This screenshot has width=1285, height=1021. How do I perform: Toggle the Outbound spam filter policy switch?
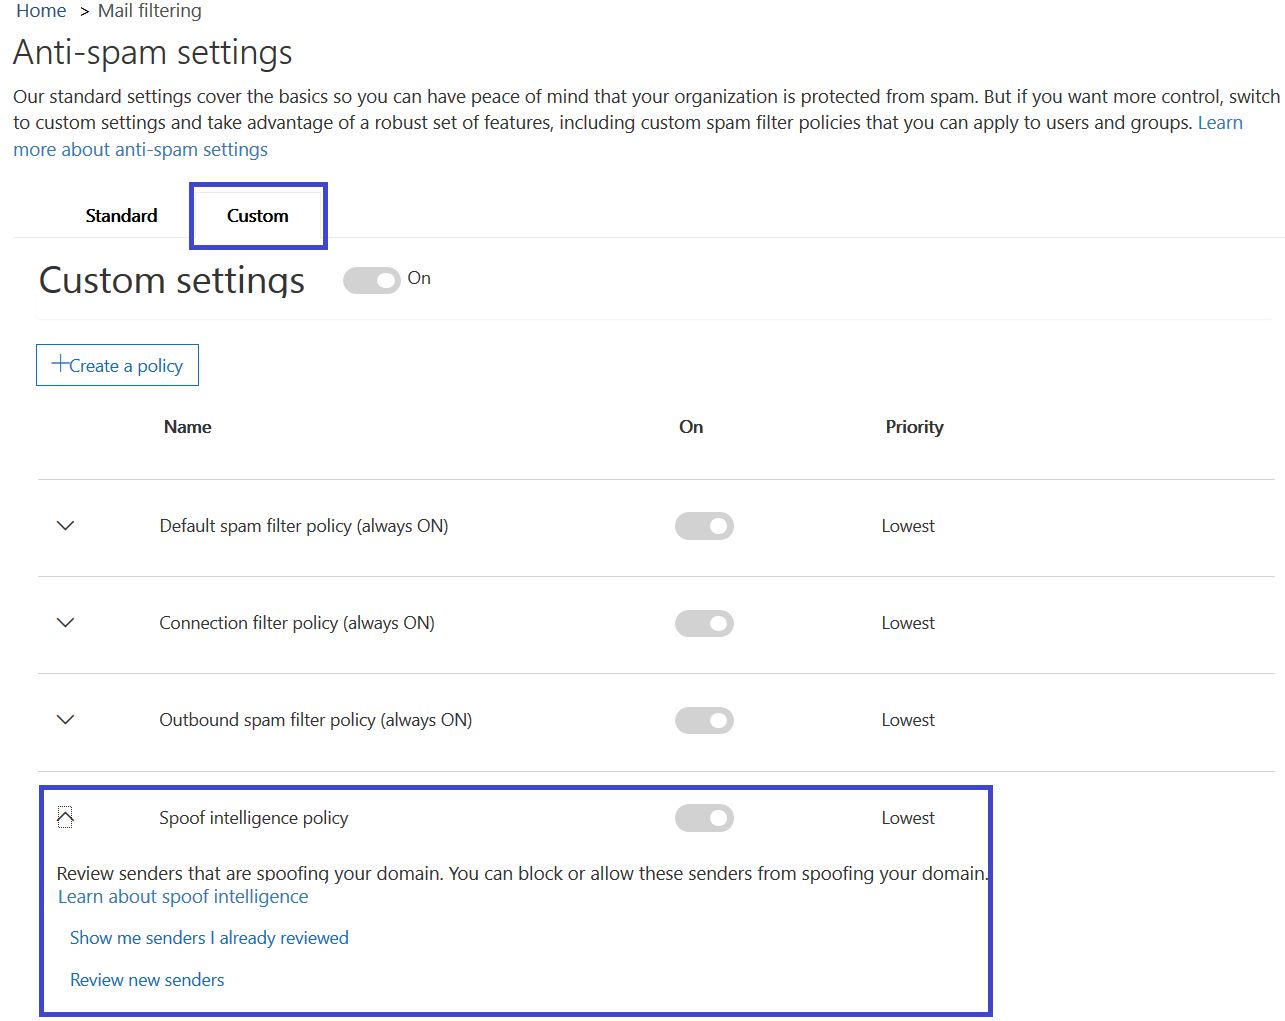click(x=704, y=719)
